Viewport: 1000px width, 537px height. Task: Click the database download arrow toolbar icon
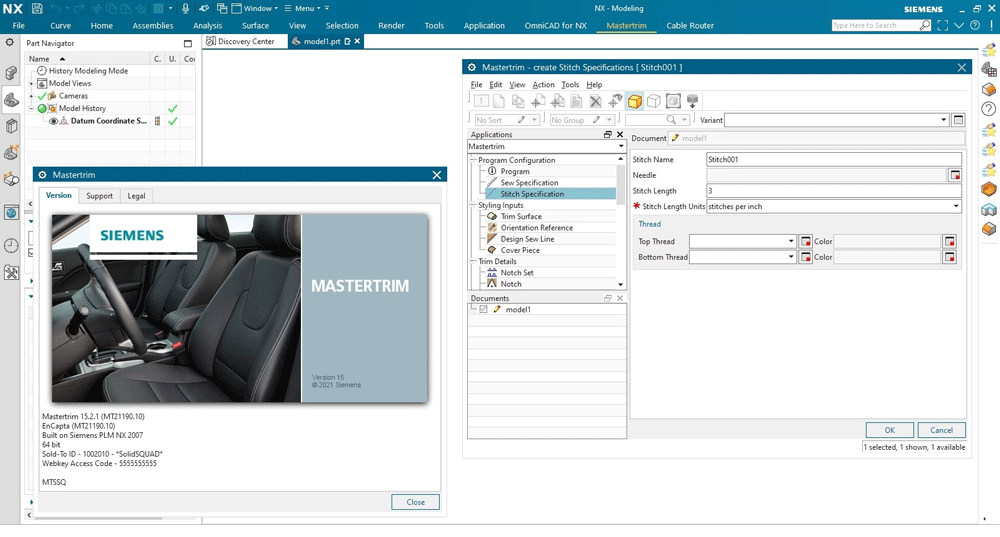point(692,101)
